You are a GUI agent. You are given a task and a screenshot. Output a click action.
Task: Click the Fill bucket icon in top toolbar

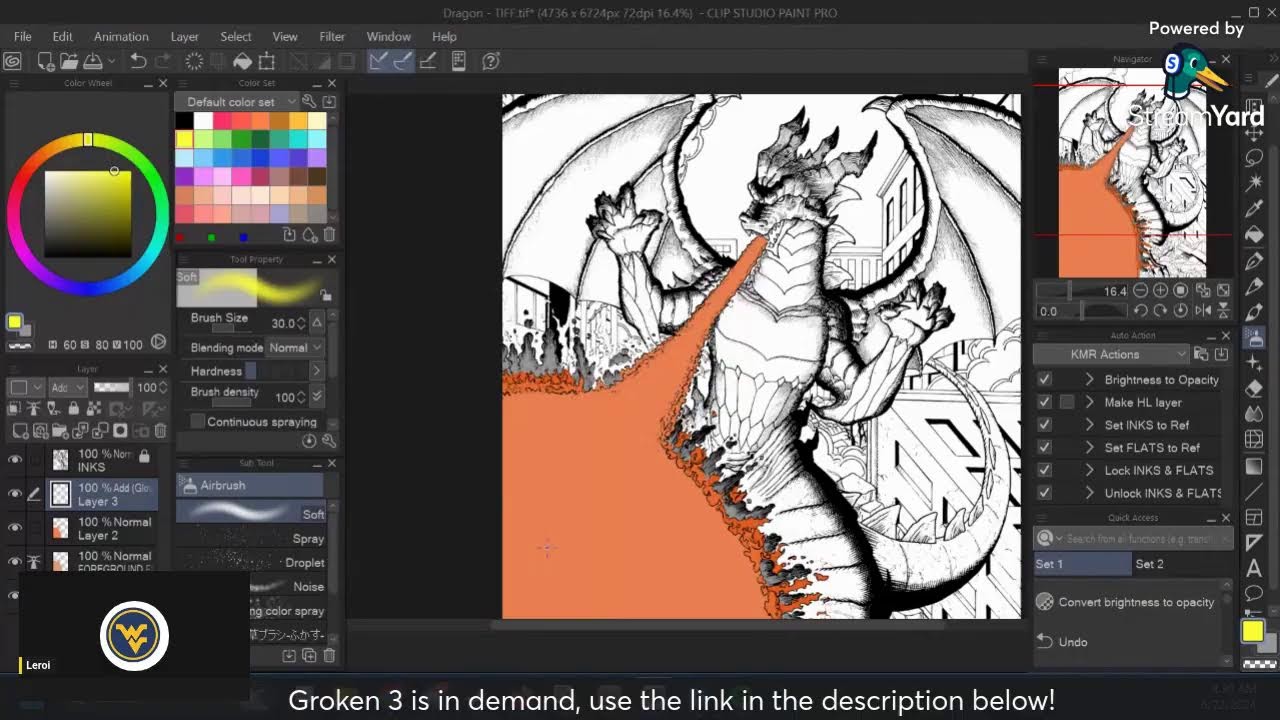pos(241,62)
